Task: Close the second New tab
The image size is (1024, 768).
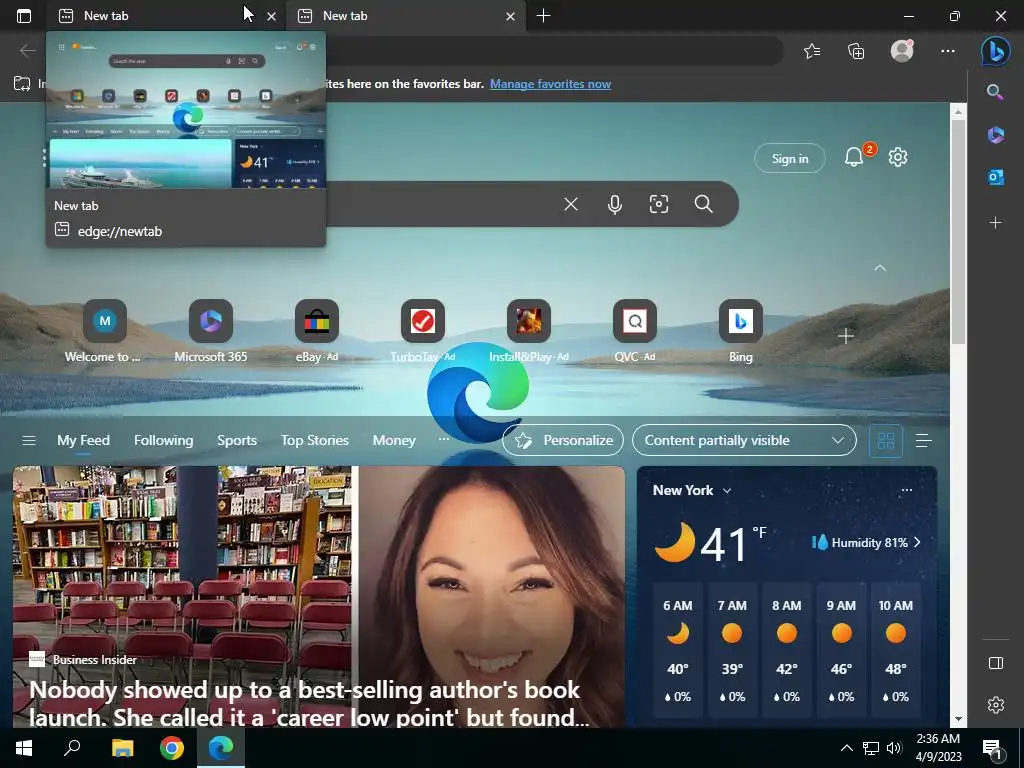Action: [511, 16]
